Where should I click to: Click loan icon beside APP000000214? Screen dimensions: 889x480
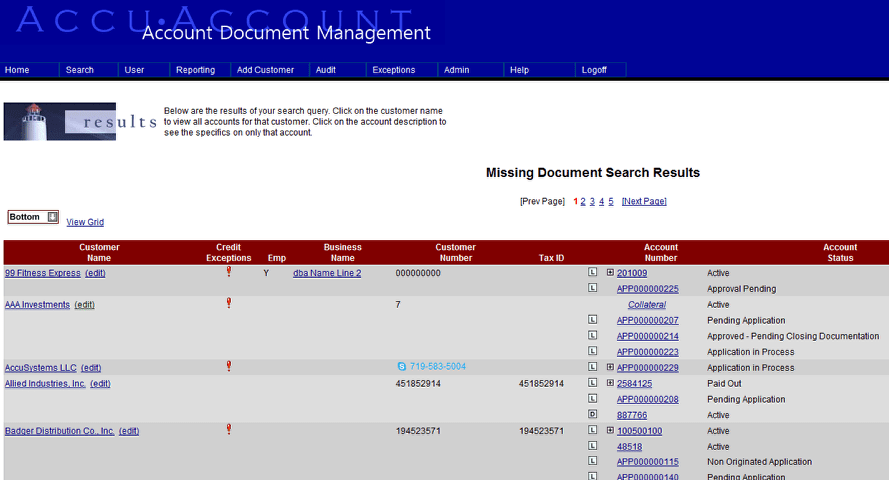tap(592, 335)
